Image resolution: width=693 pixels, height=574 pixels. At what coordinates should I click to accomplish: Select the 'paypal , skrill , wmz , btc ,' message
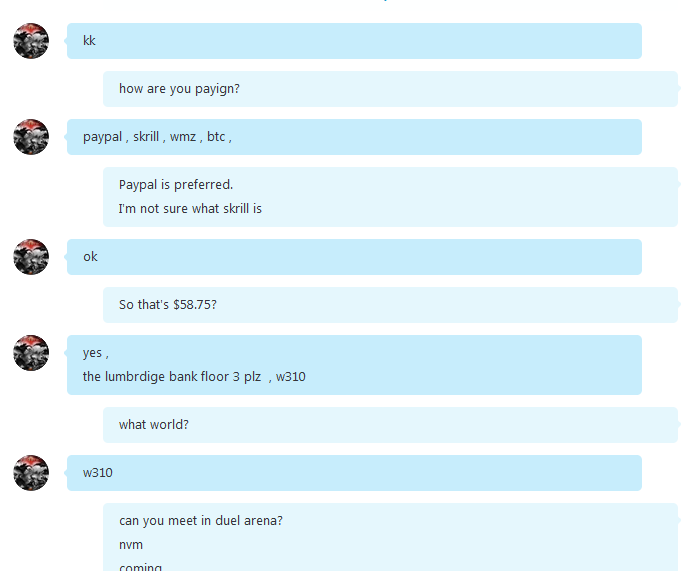(354, 137)
